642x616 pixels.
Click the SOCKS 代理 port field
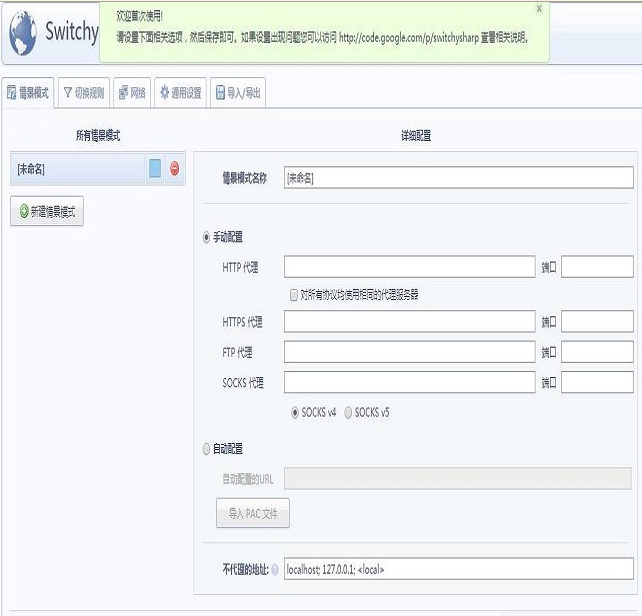pos(597,383)
